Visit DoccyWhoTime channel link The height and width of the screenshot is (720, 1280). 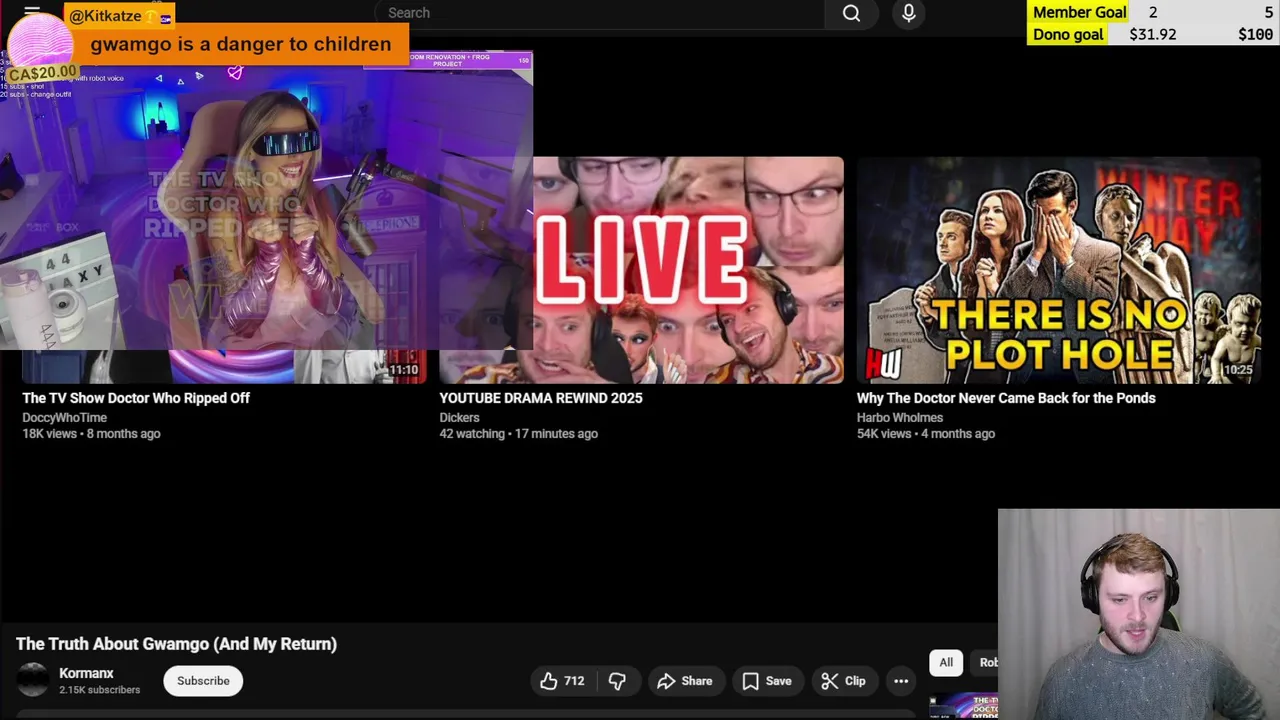tap(64, 417)
